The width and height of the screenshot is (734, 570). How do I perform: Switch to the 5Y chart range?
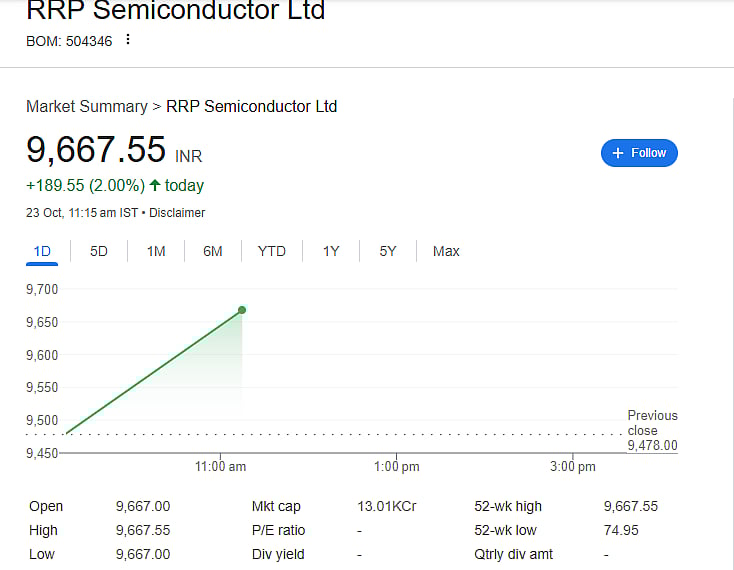pos(388,251)
